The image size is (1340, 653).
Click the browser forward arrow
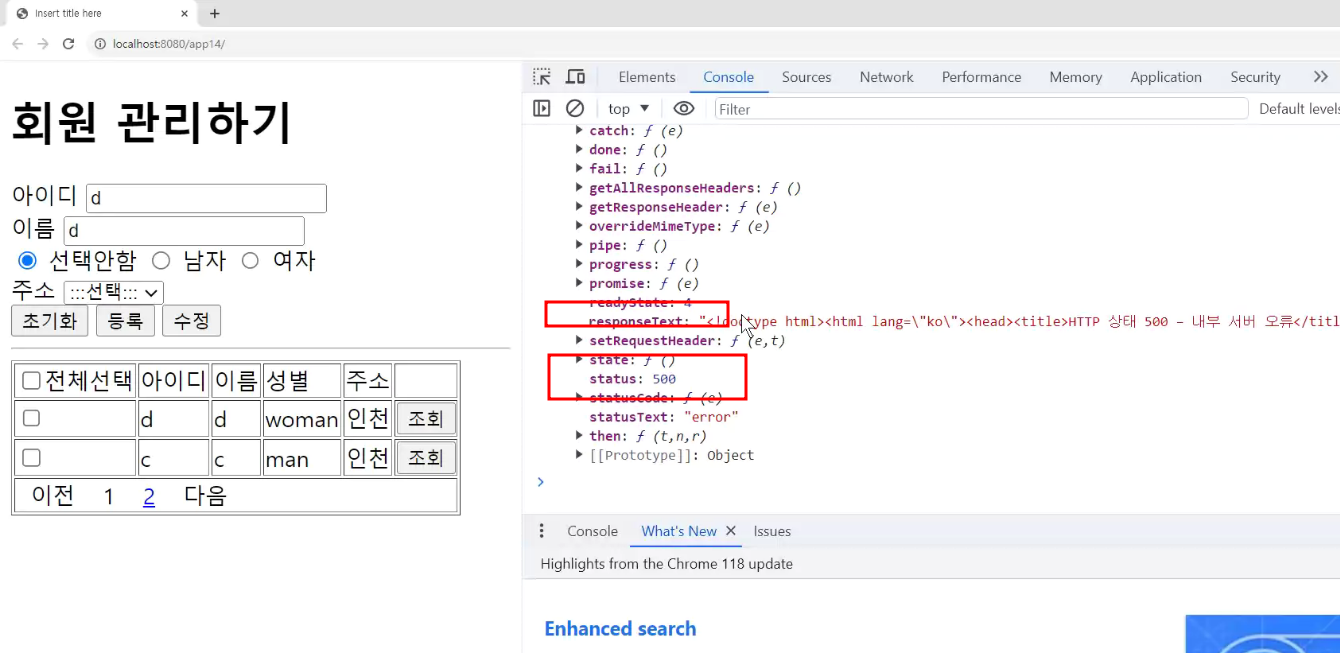pos(43,44)
